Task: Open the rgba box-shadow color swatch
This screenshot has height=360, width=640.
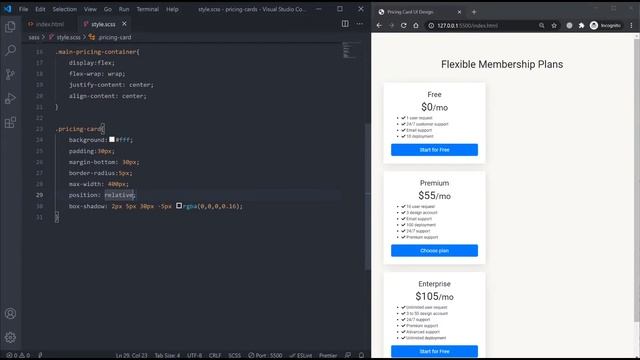Action: pyautogui.click(x=179, y=206)
